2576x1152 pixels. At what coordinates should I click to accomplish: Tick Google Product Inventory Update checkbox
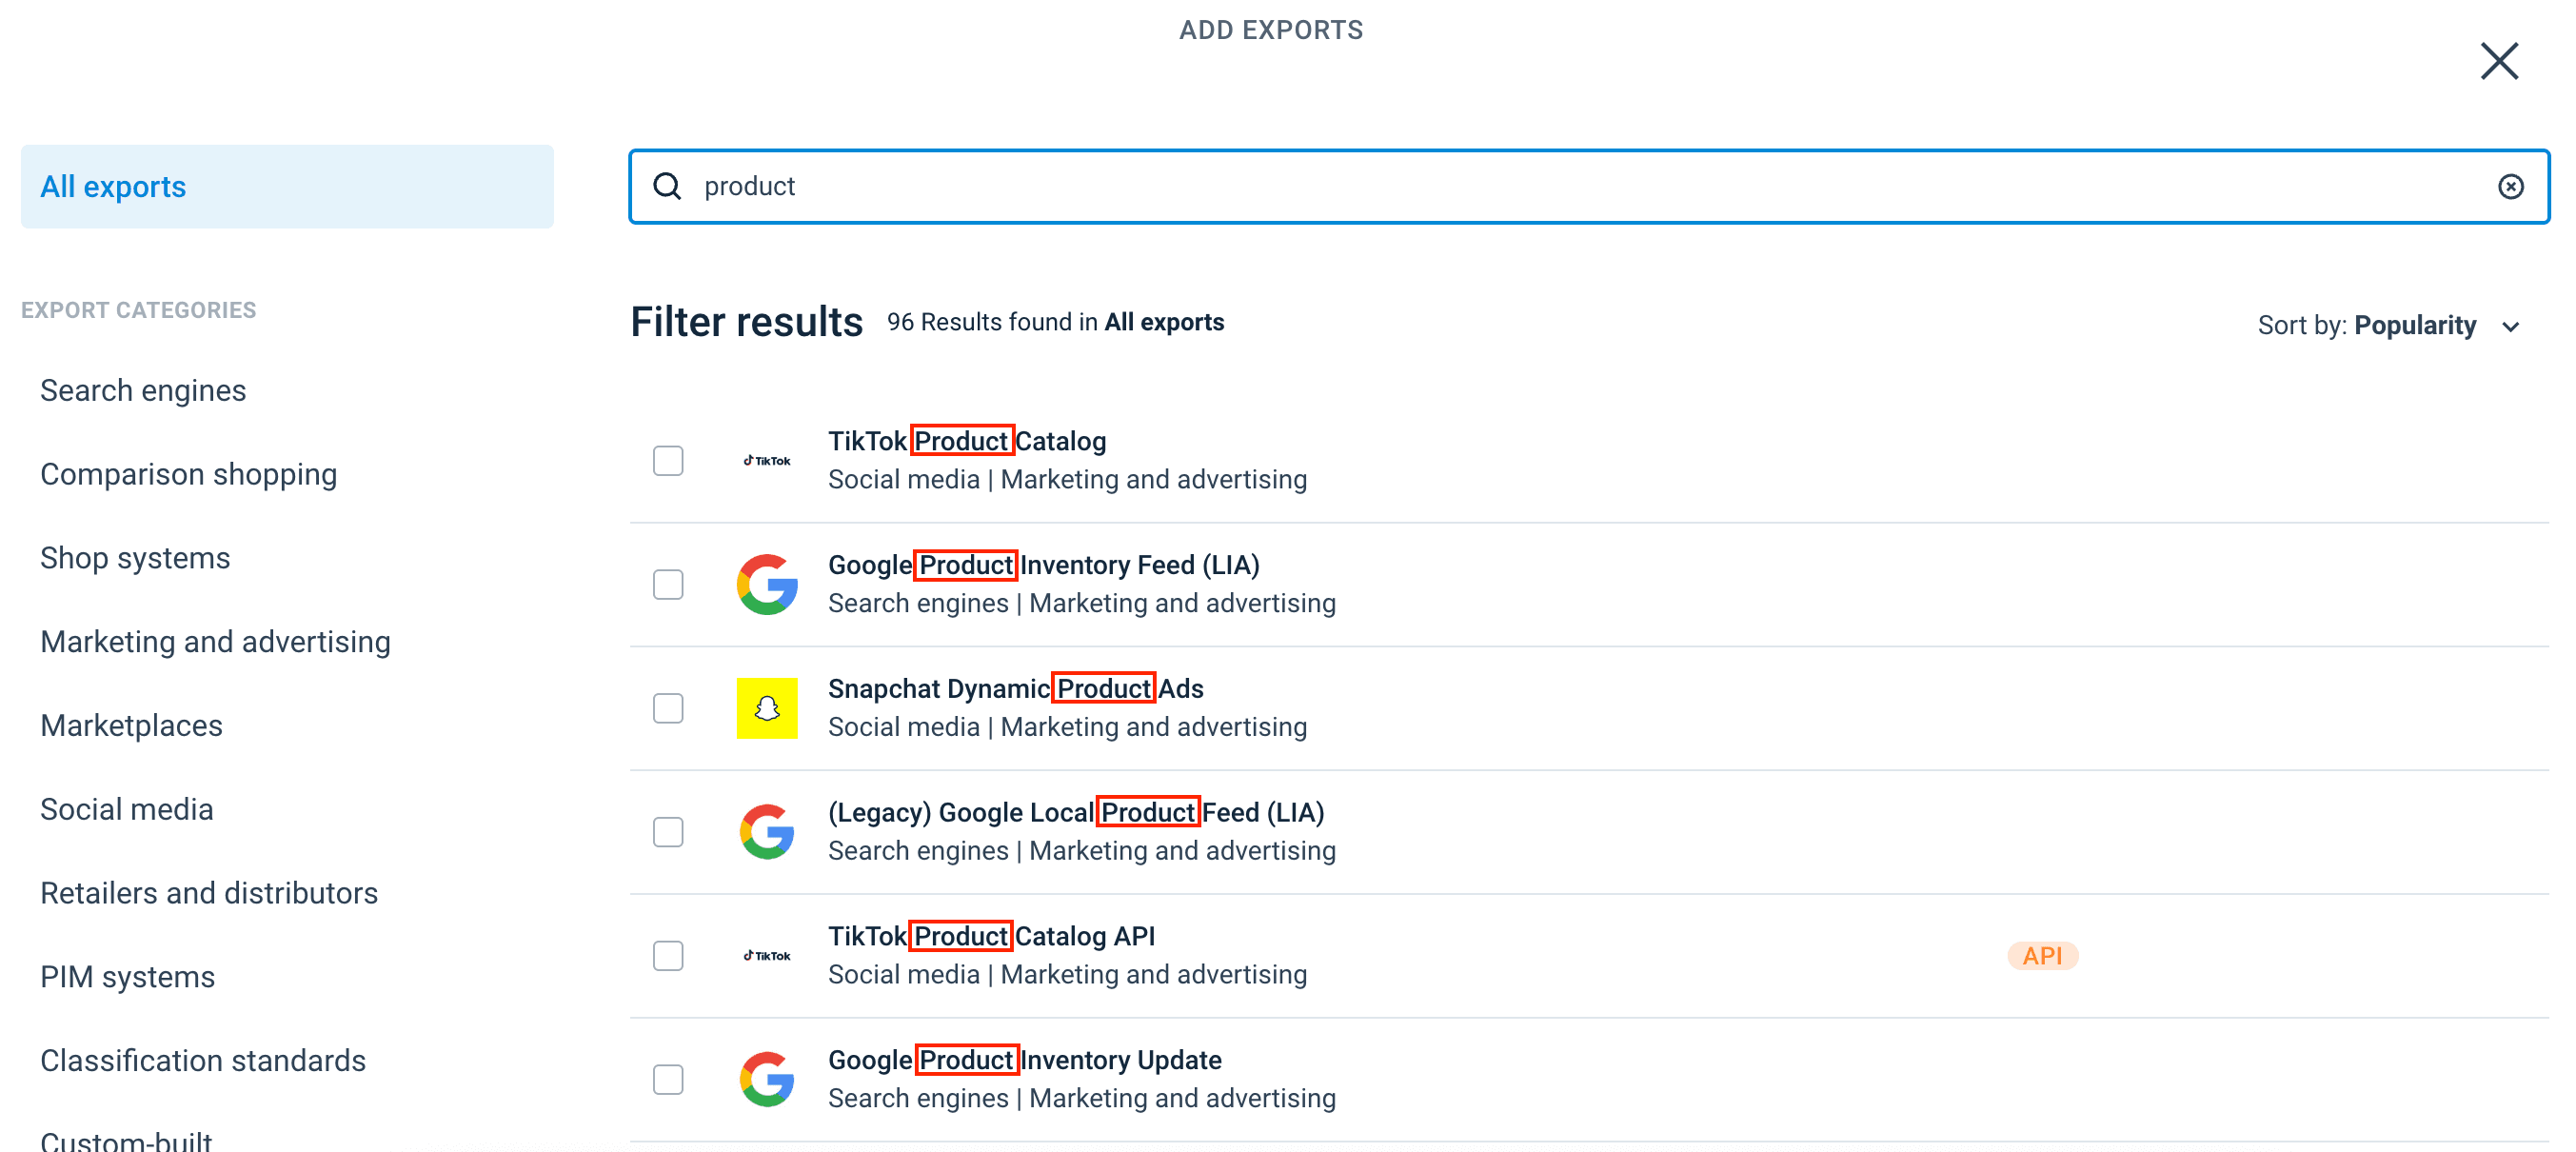668,1079
